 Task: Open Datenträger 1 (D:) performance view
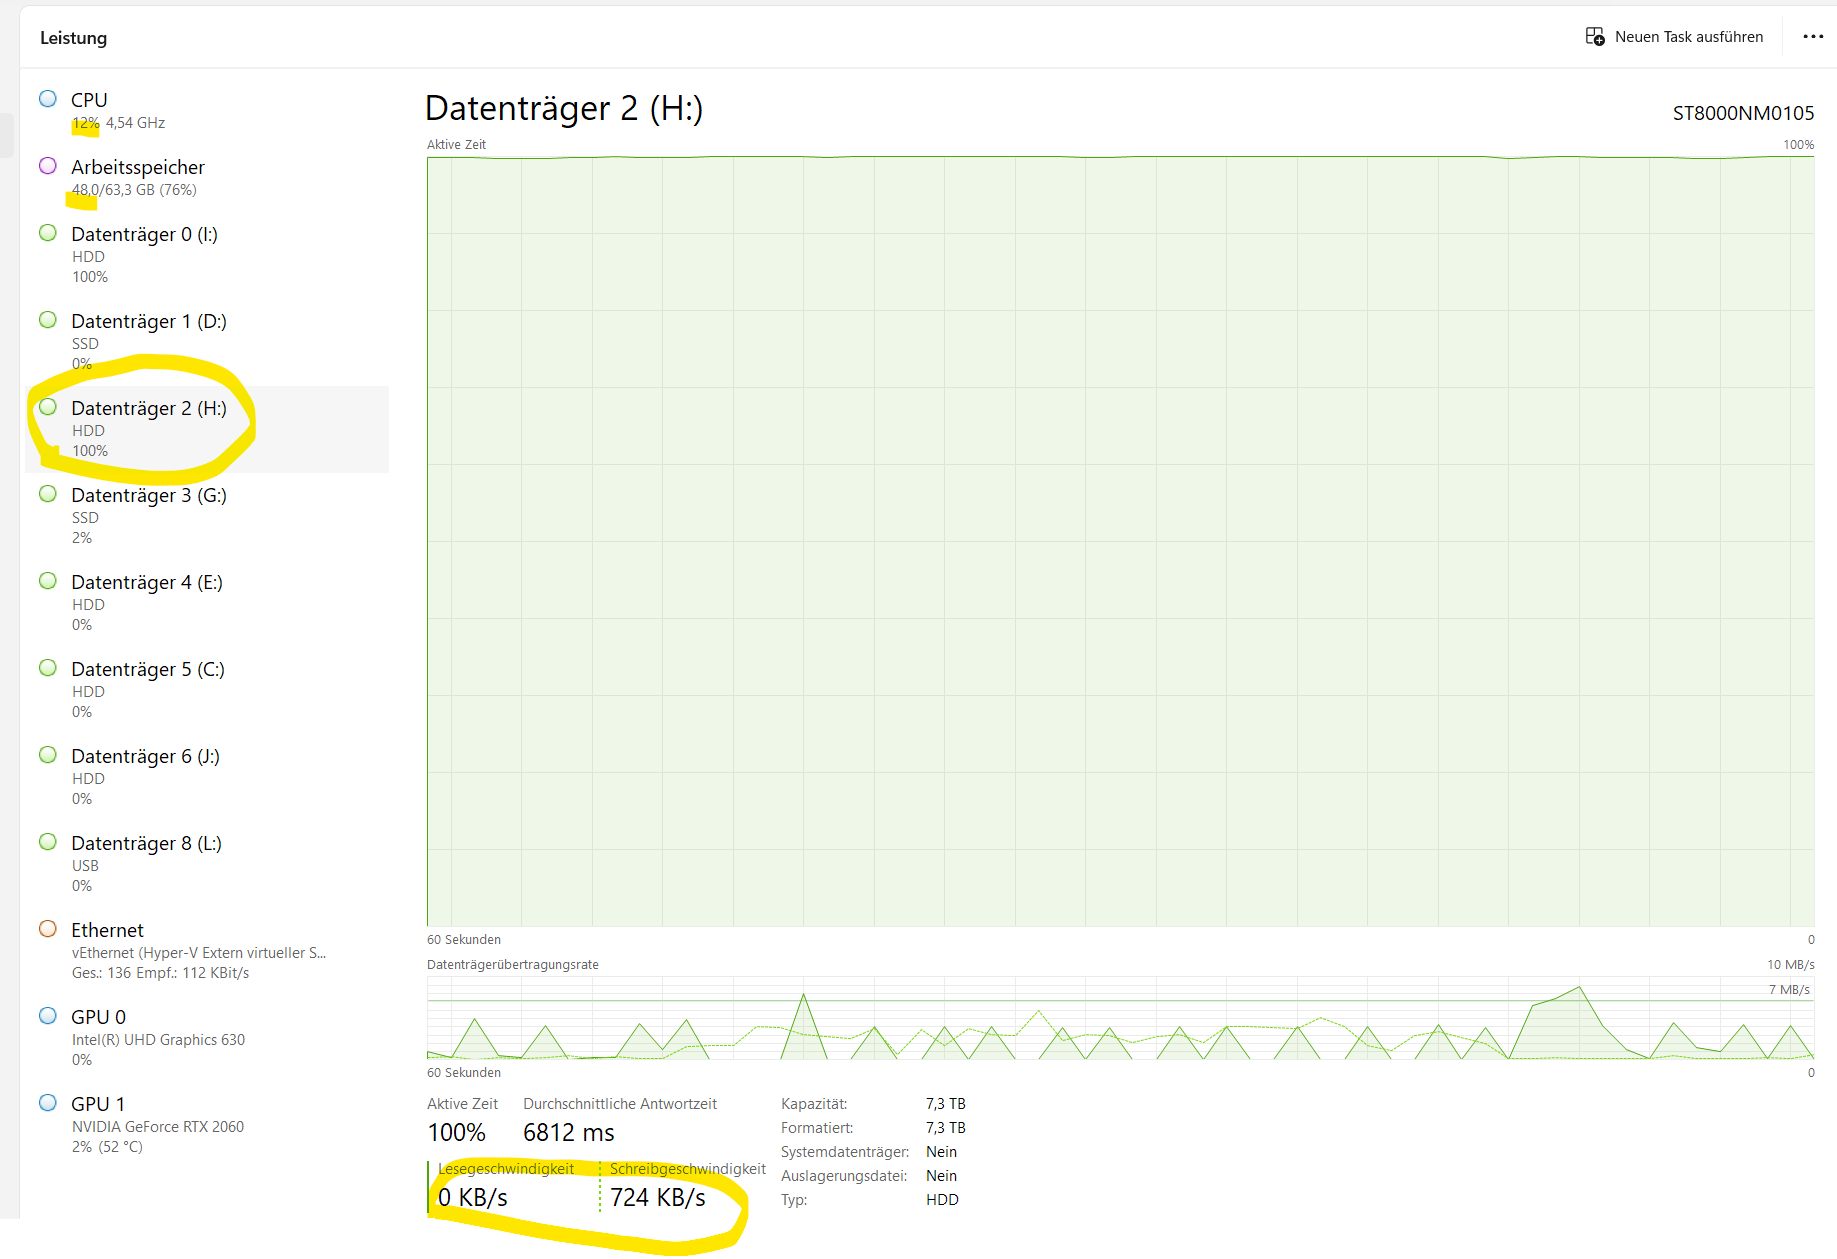coord(207,342)
